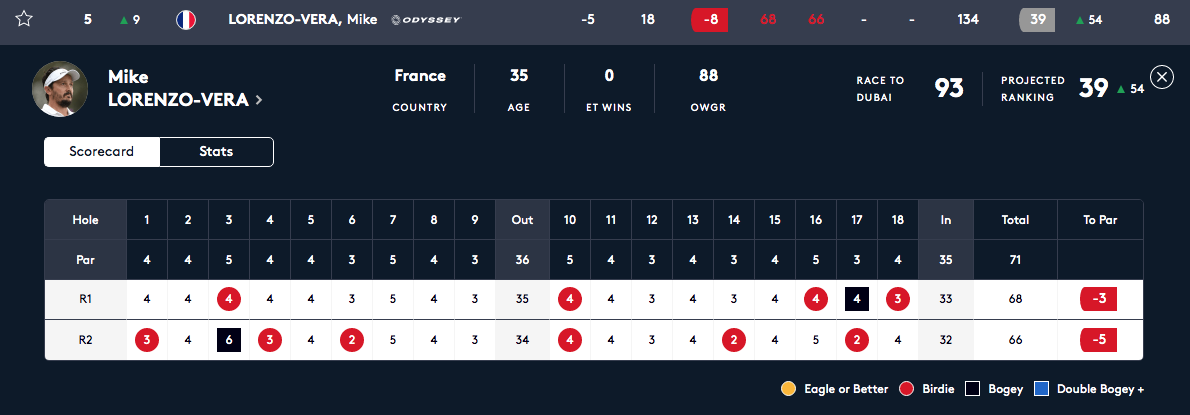Click the R2 -5 to-par badge

point(1099,340)
